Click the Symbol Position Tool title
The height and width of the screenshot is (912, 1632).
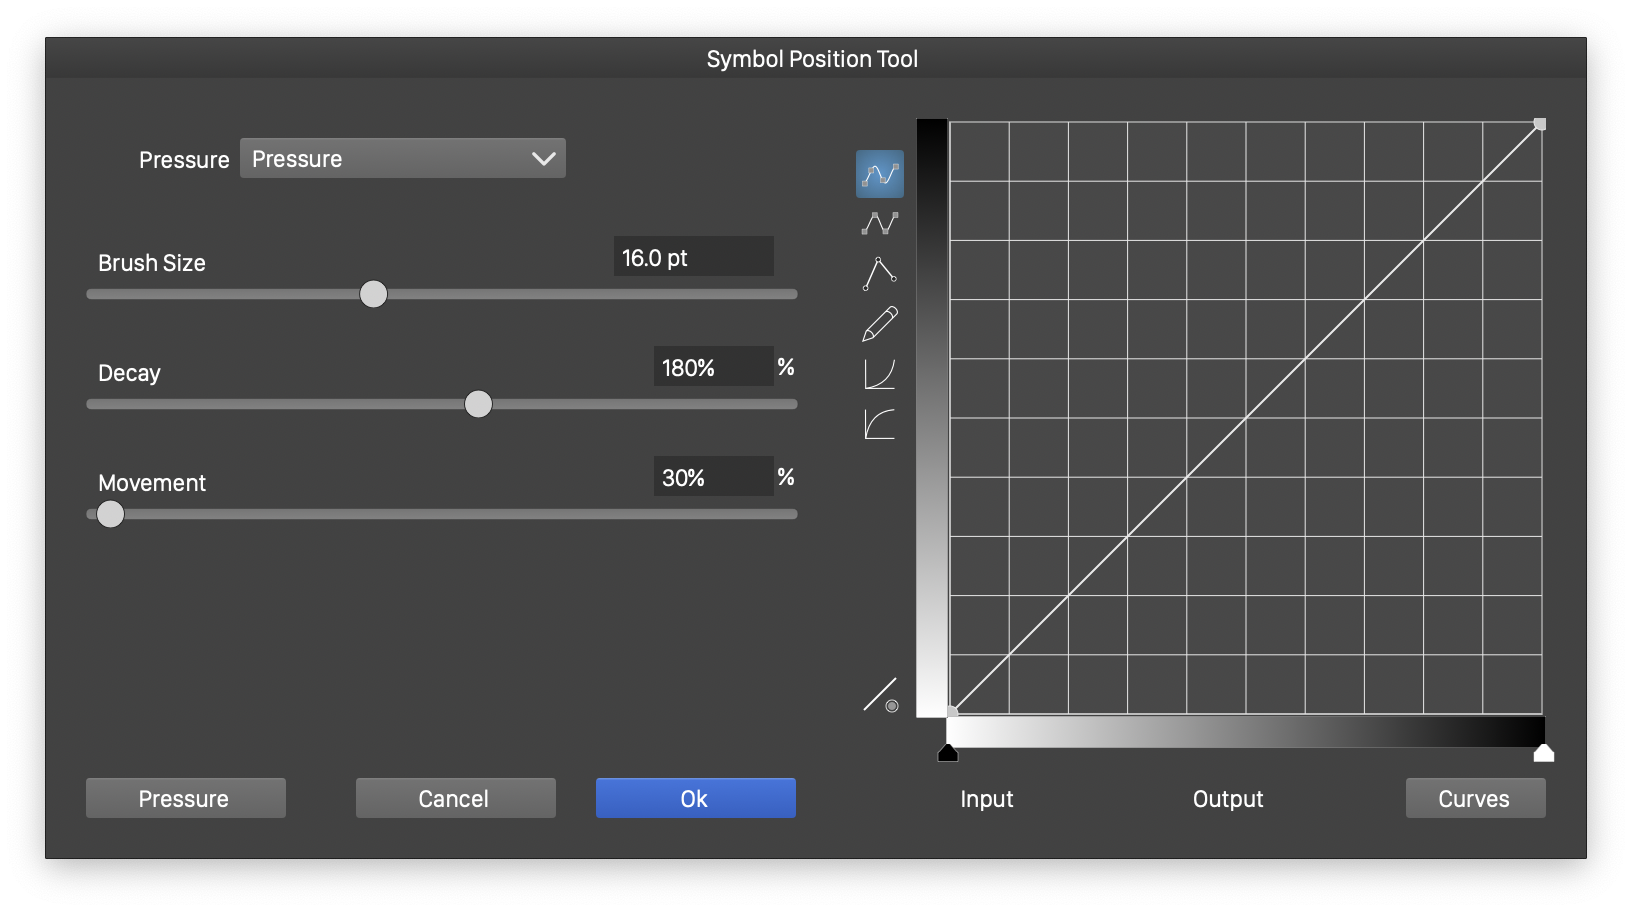pyautogui.click(x=812, y=59)
